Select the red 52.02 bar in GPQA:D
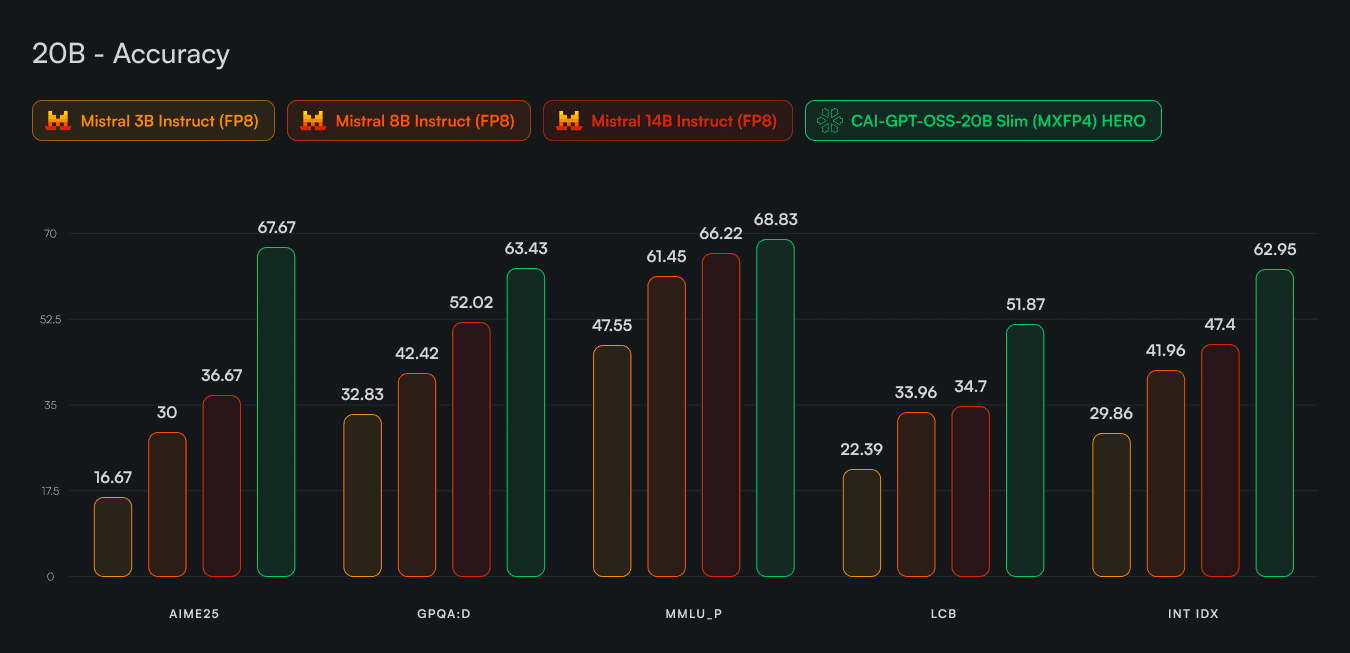The height and width of the screenshot is (653, 1350). tap(471, 449)
